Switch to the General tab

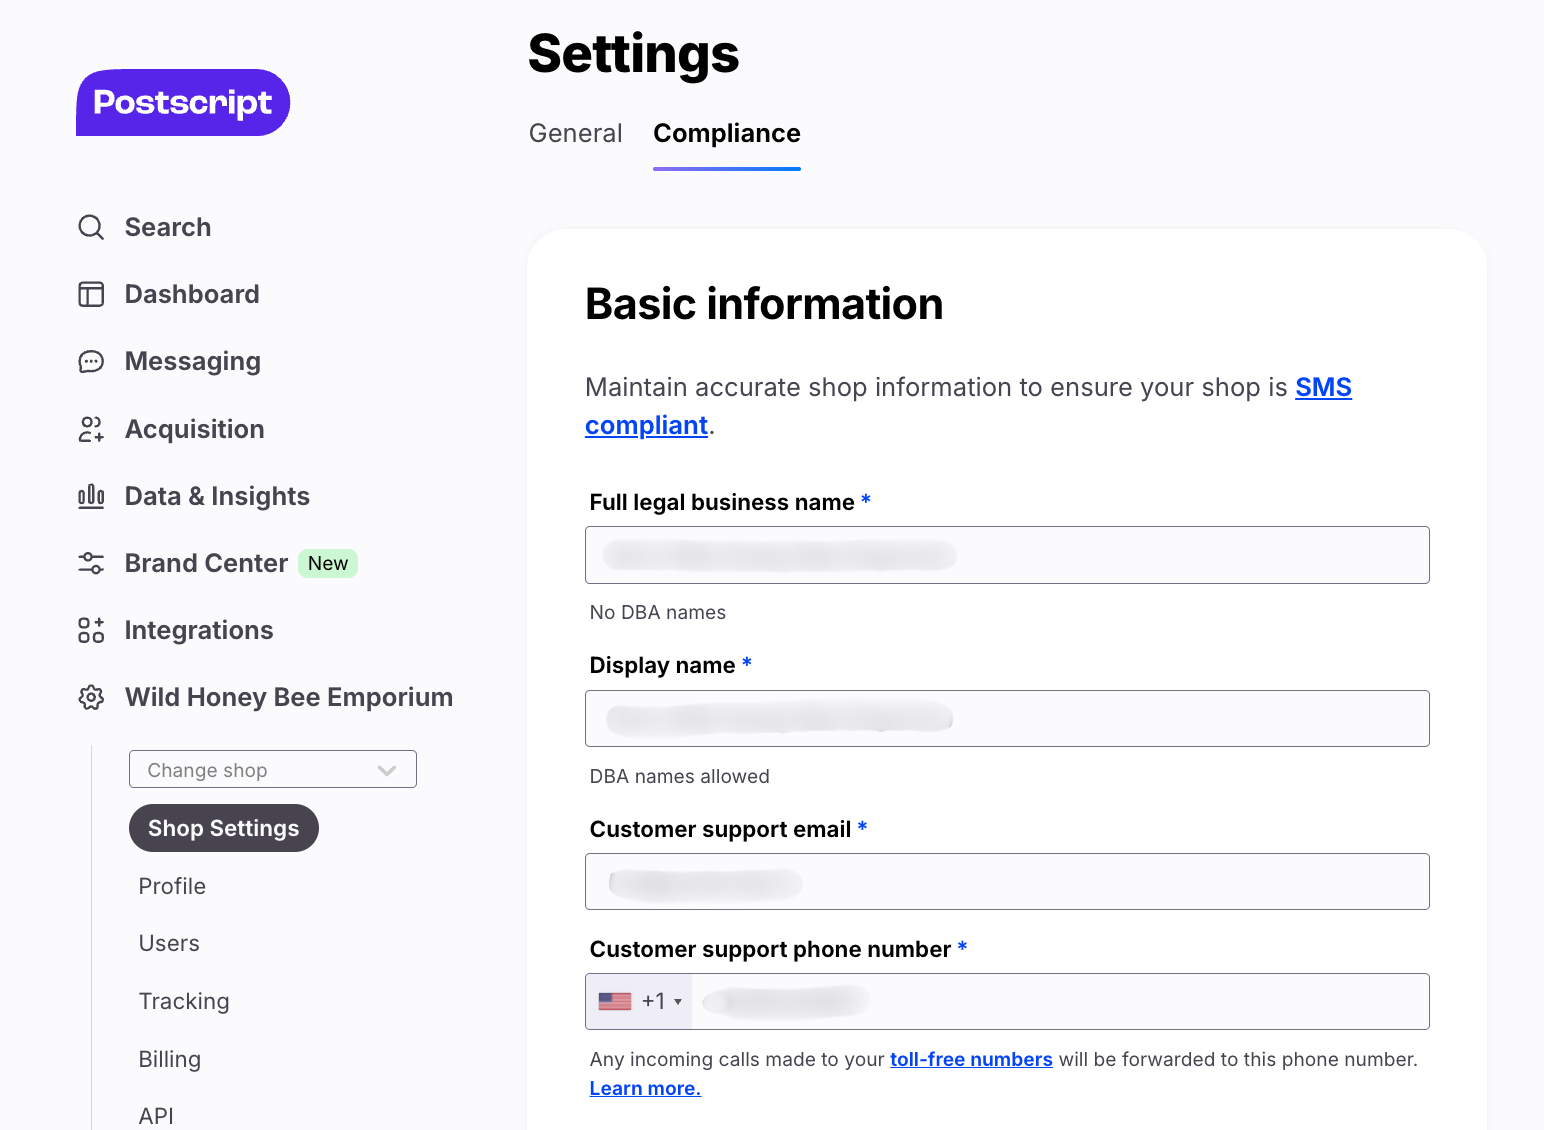point(575,134)
